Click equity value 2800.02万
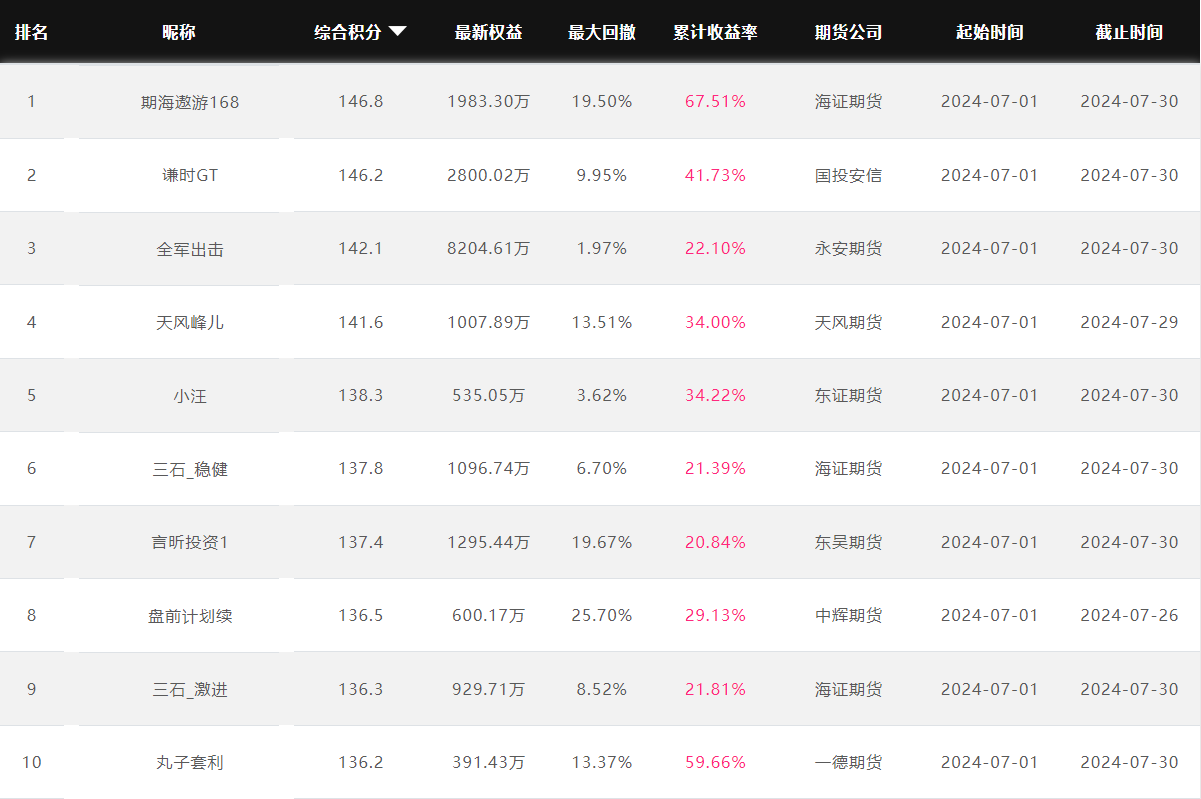1201x799 pixels. point(489,175)
